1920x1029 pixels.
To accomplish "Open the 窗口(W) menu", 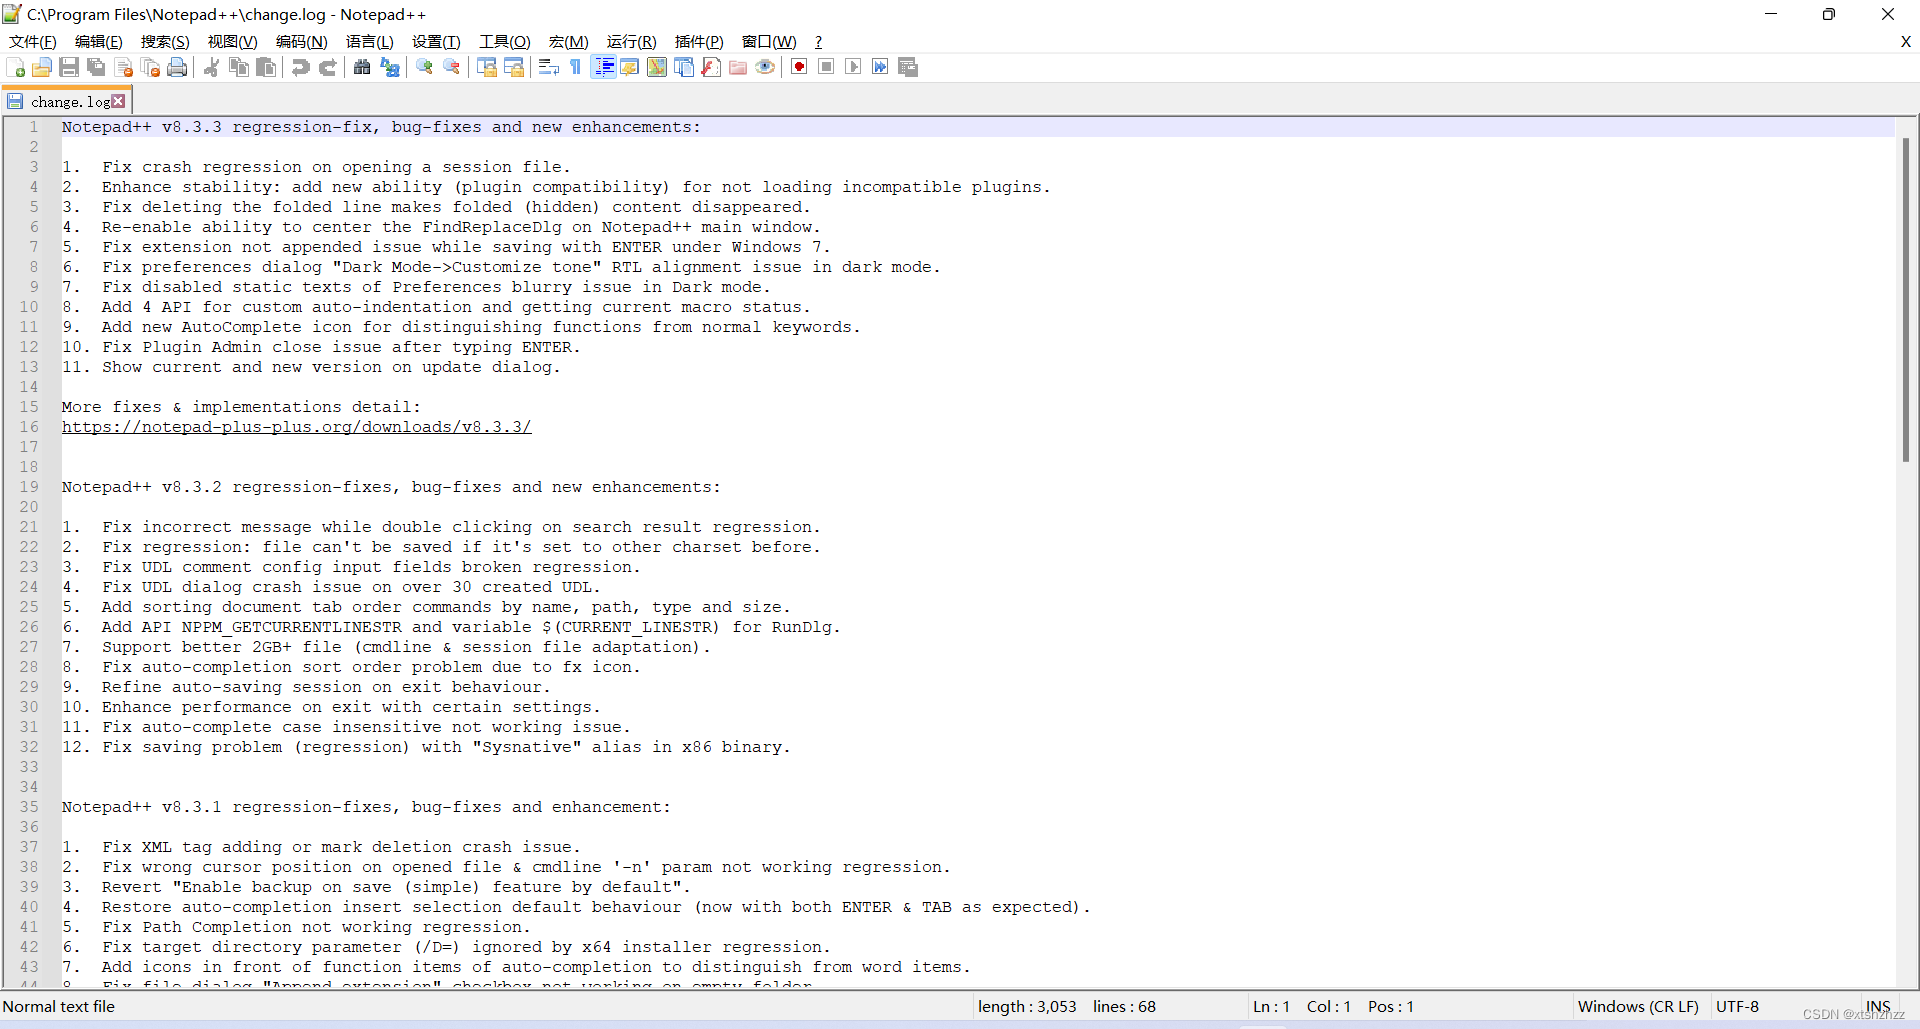I will (769, 41).
